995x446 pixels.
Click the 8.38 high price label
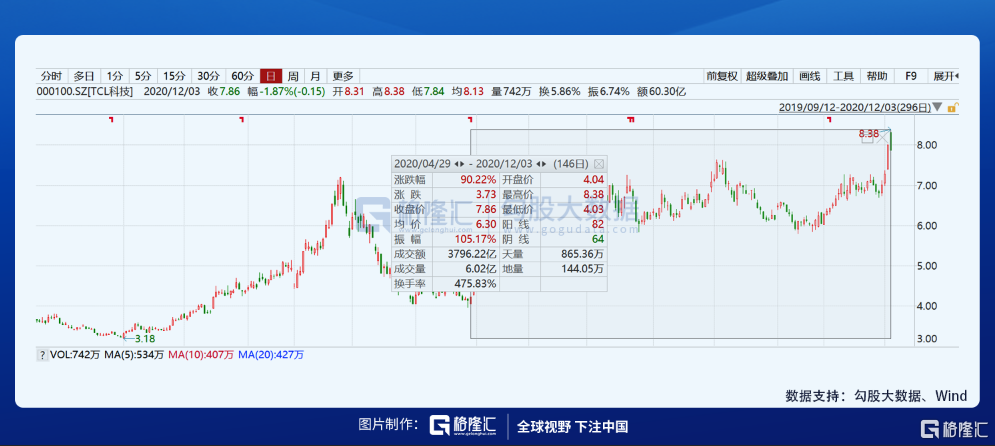click(869, 134)
